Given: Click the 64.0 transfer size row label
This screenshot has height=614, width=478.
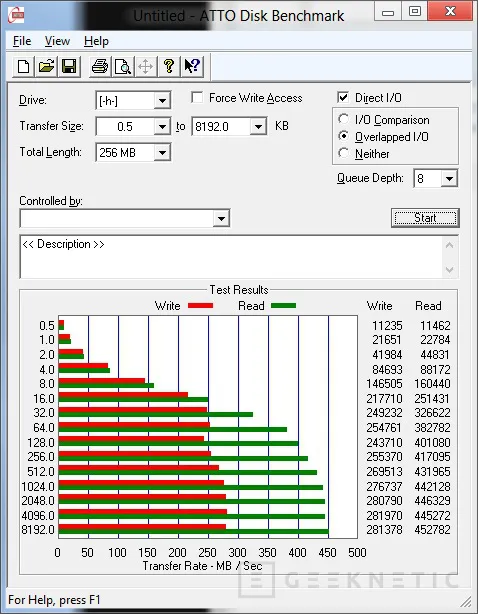Looking at the screenshot, I should click(43, 428).
